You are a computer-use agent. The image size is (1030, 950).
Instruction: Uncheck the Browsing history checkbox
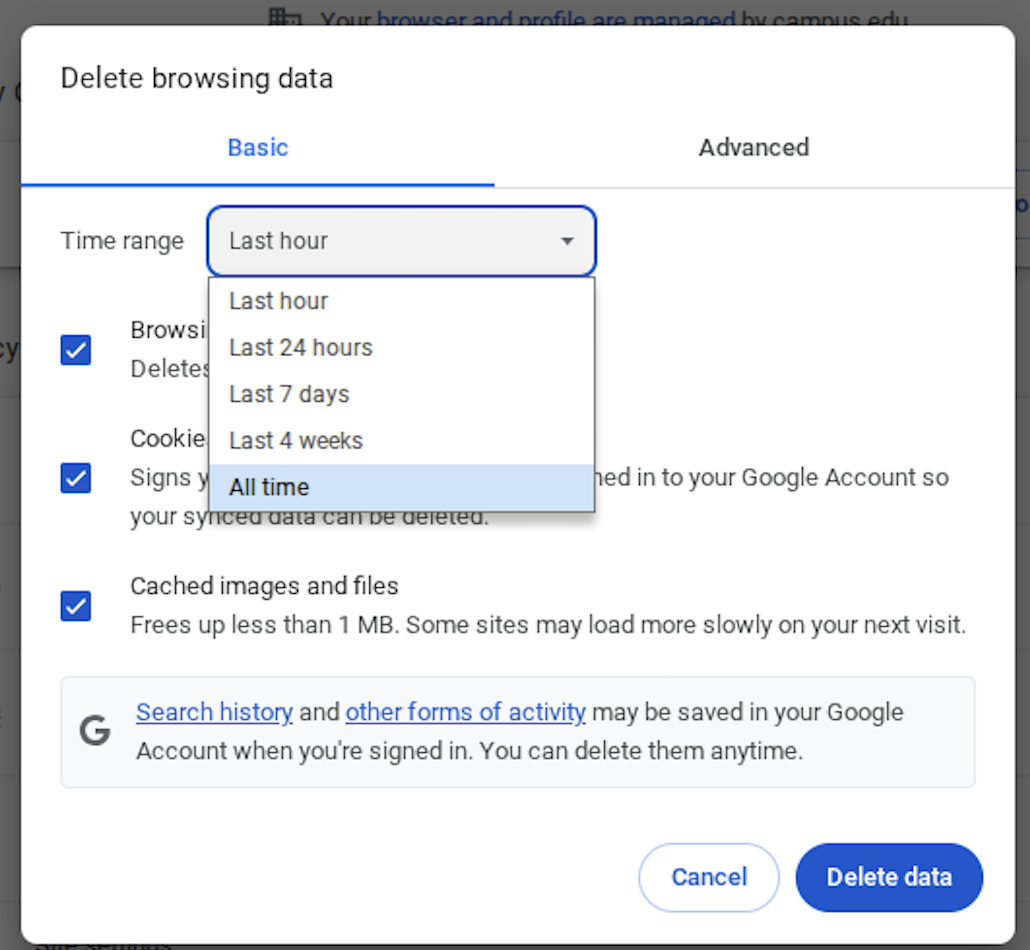click(x=76, y=350)
